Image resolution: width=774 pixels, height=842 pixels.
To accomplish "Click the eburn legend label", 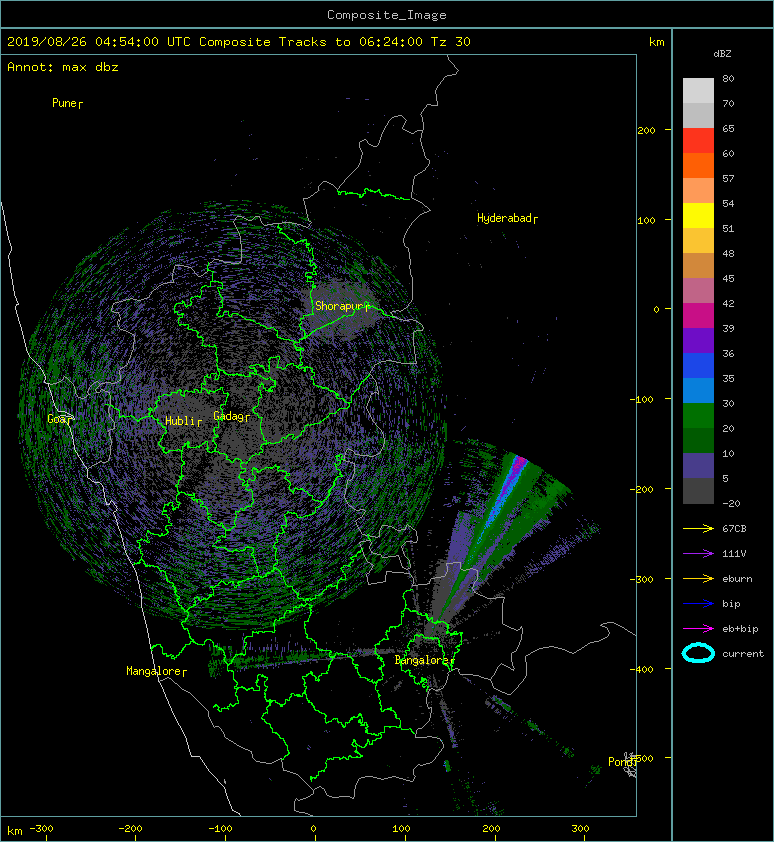I will (x=737, y=579).
